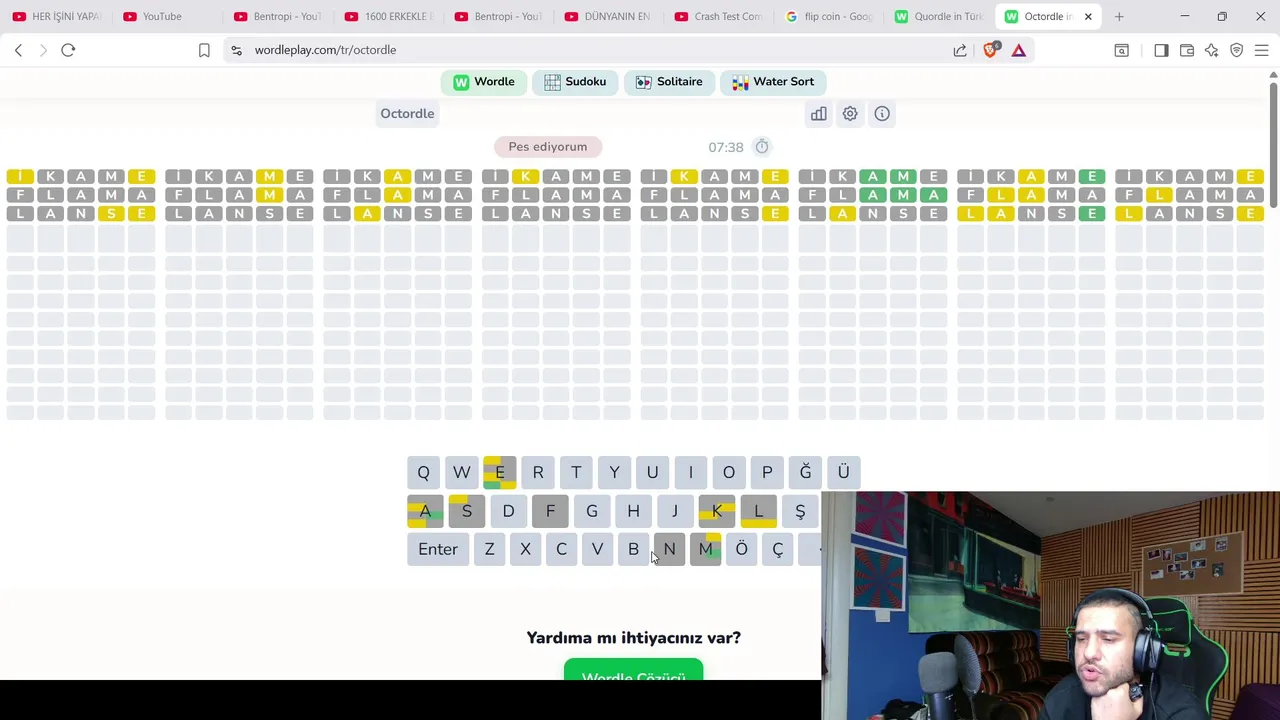Open the Brave wallet icon

pyautogui.click(x=1187, y=50)
